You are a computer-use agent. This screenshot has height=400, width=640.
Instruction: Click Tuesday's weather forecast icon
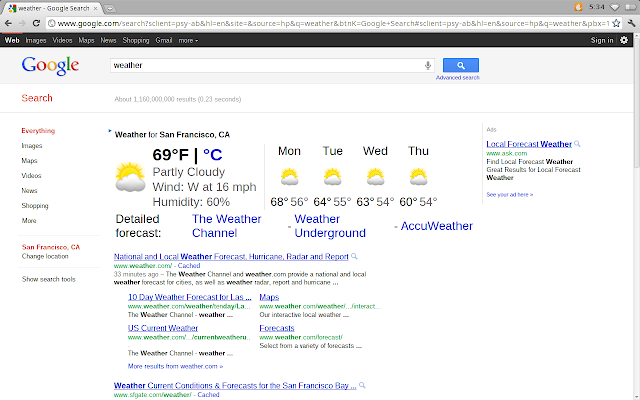332,177
